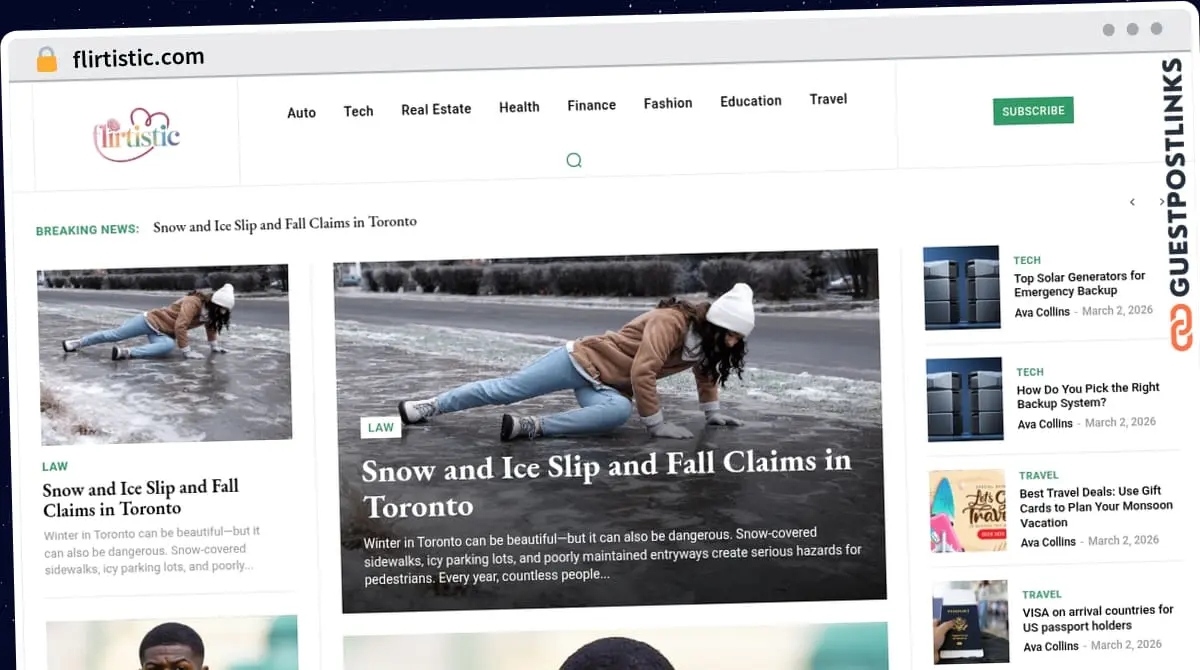Screen dimensions: 1200x670
Task: Open the Fashion menu item
Action: tap(668, 103)
